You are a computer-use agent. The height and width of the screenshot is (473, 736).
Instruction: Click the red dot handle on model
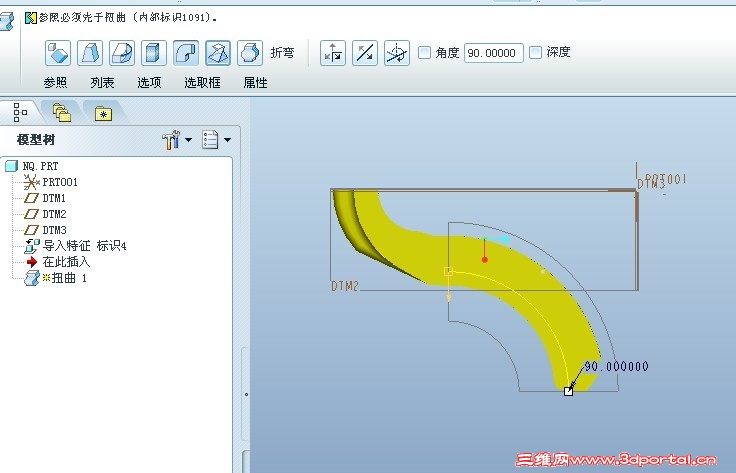[485, 259]
